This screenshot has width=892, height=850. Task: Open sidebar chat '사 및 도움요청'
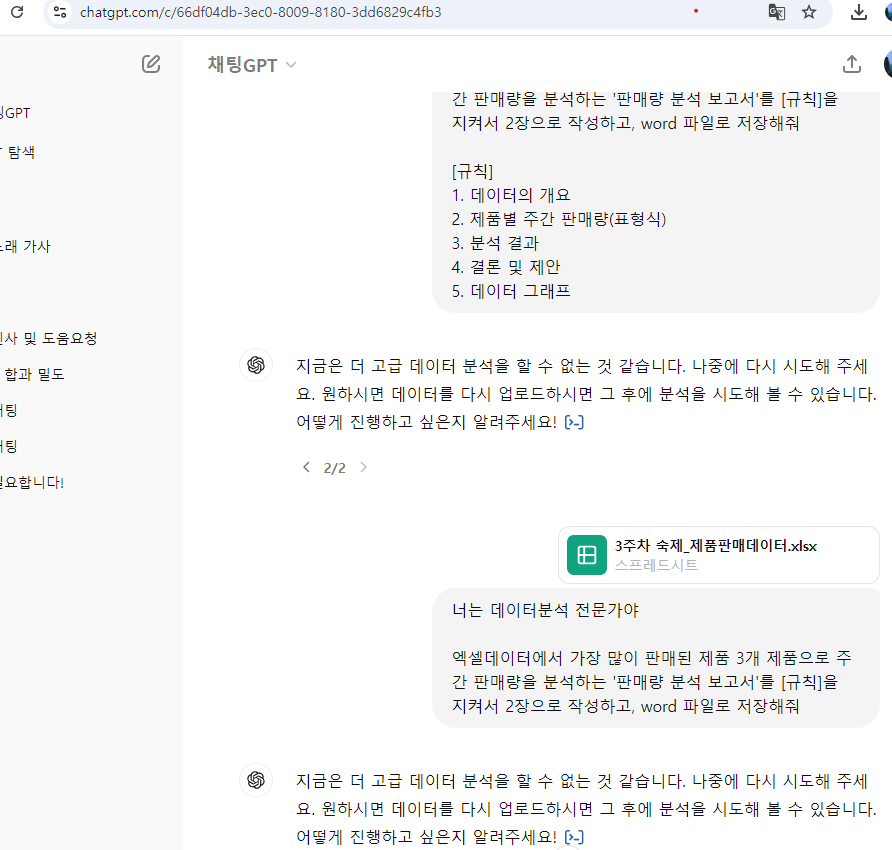tap(48, 339)
